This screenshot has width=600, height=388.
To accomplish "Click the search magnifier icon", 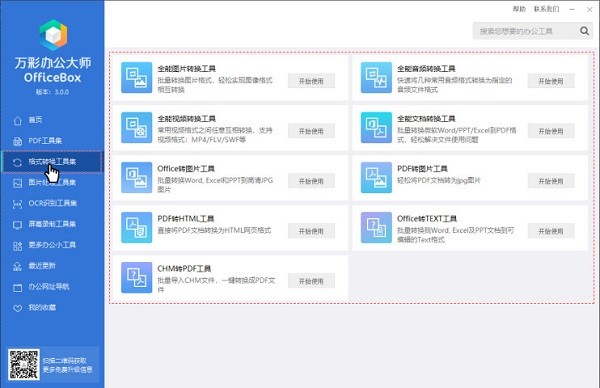I will point(584,31).
